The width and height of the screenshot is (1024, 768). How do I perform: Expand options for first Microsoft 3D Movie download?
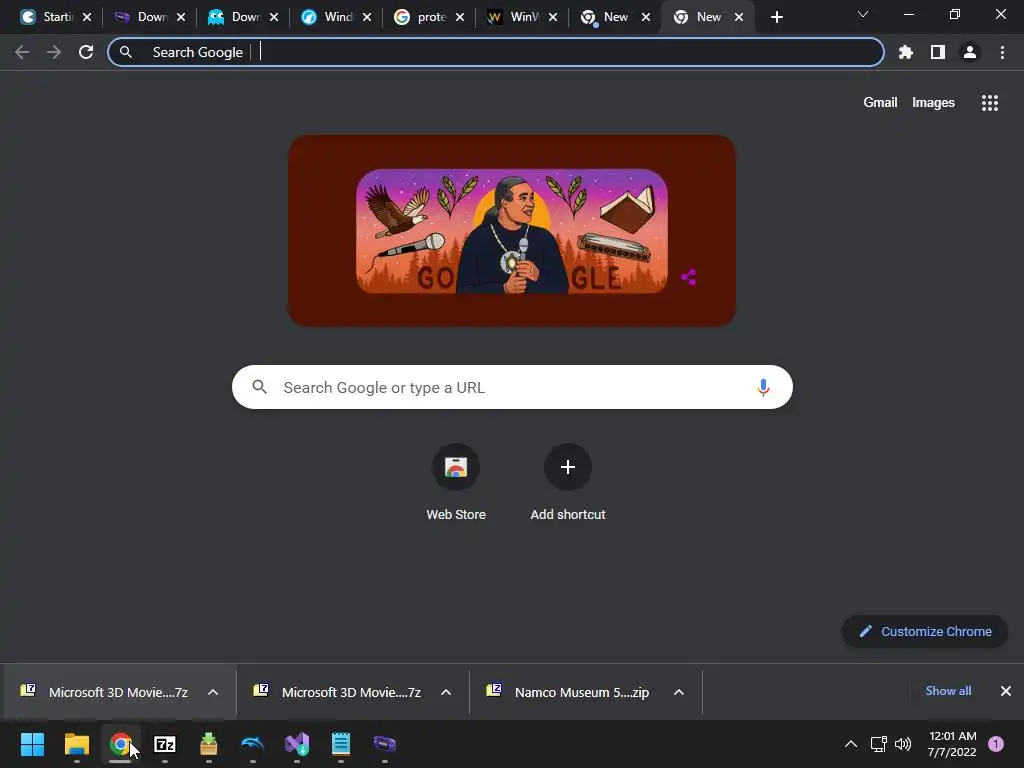pyautogui.click(x=213, y=692)
